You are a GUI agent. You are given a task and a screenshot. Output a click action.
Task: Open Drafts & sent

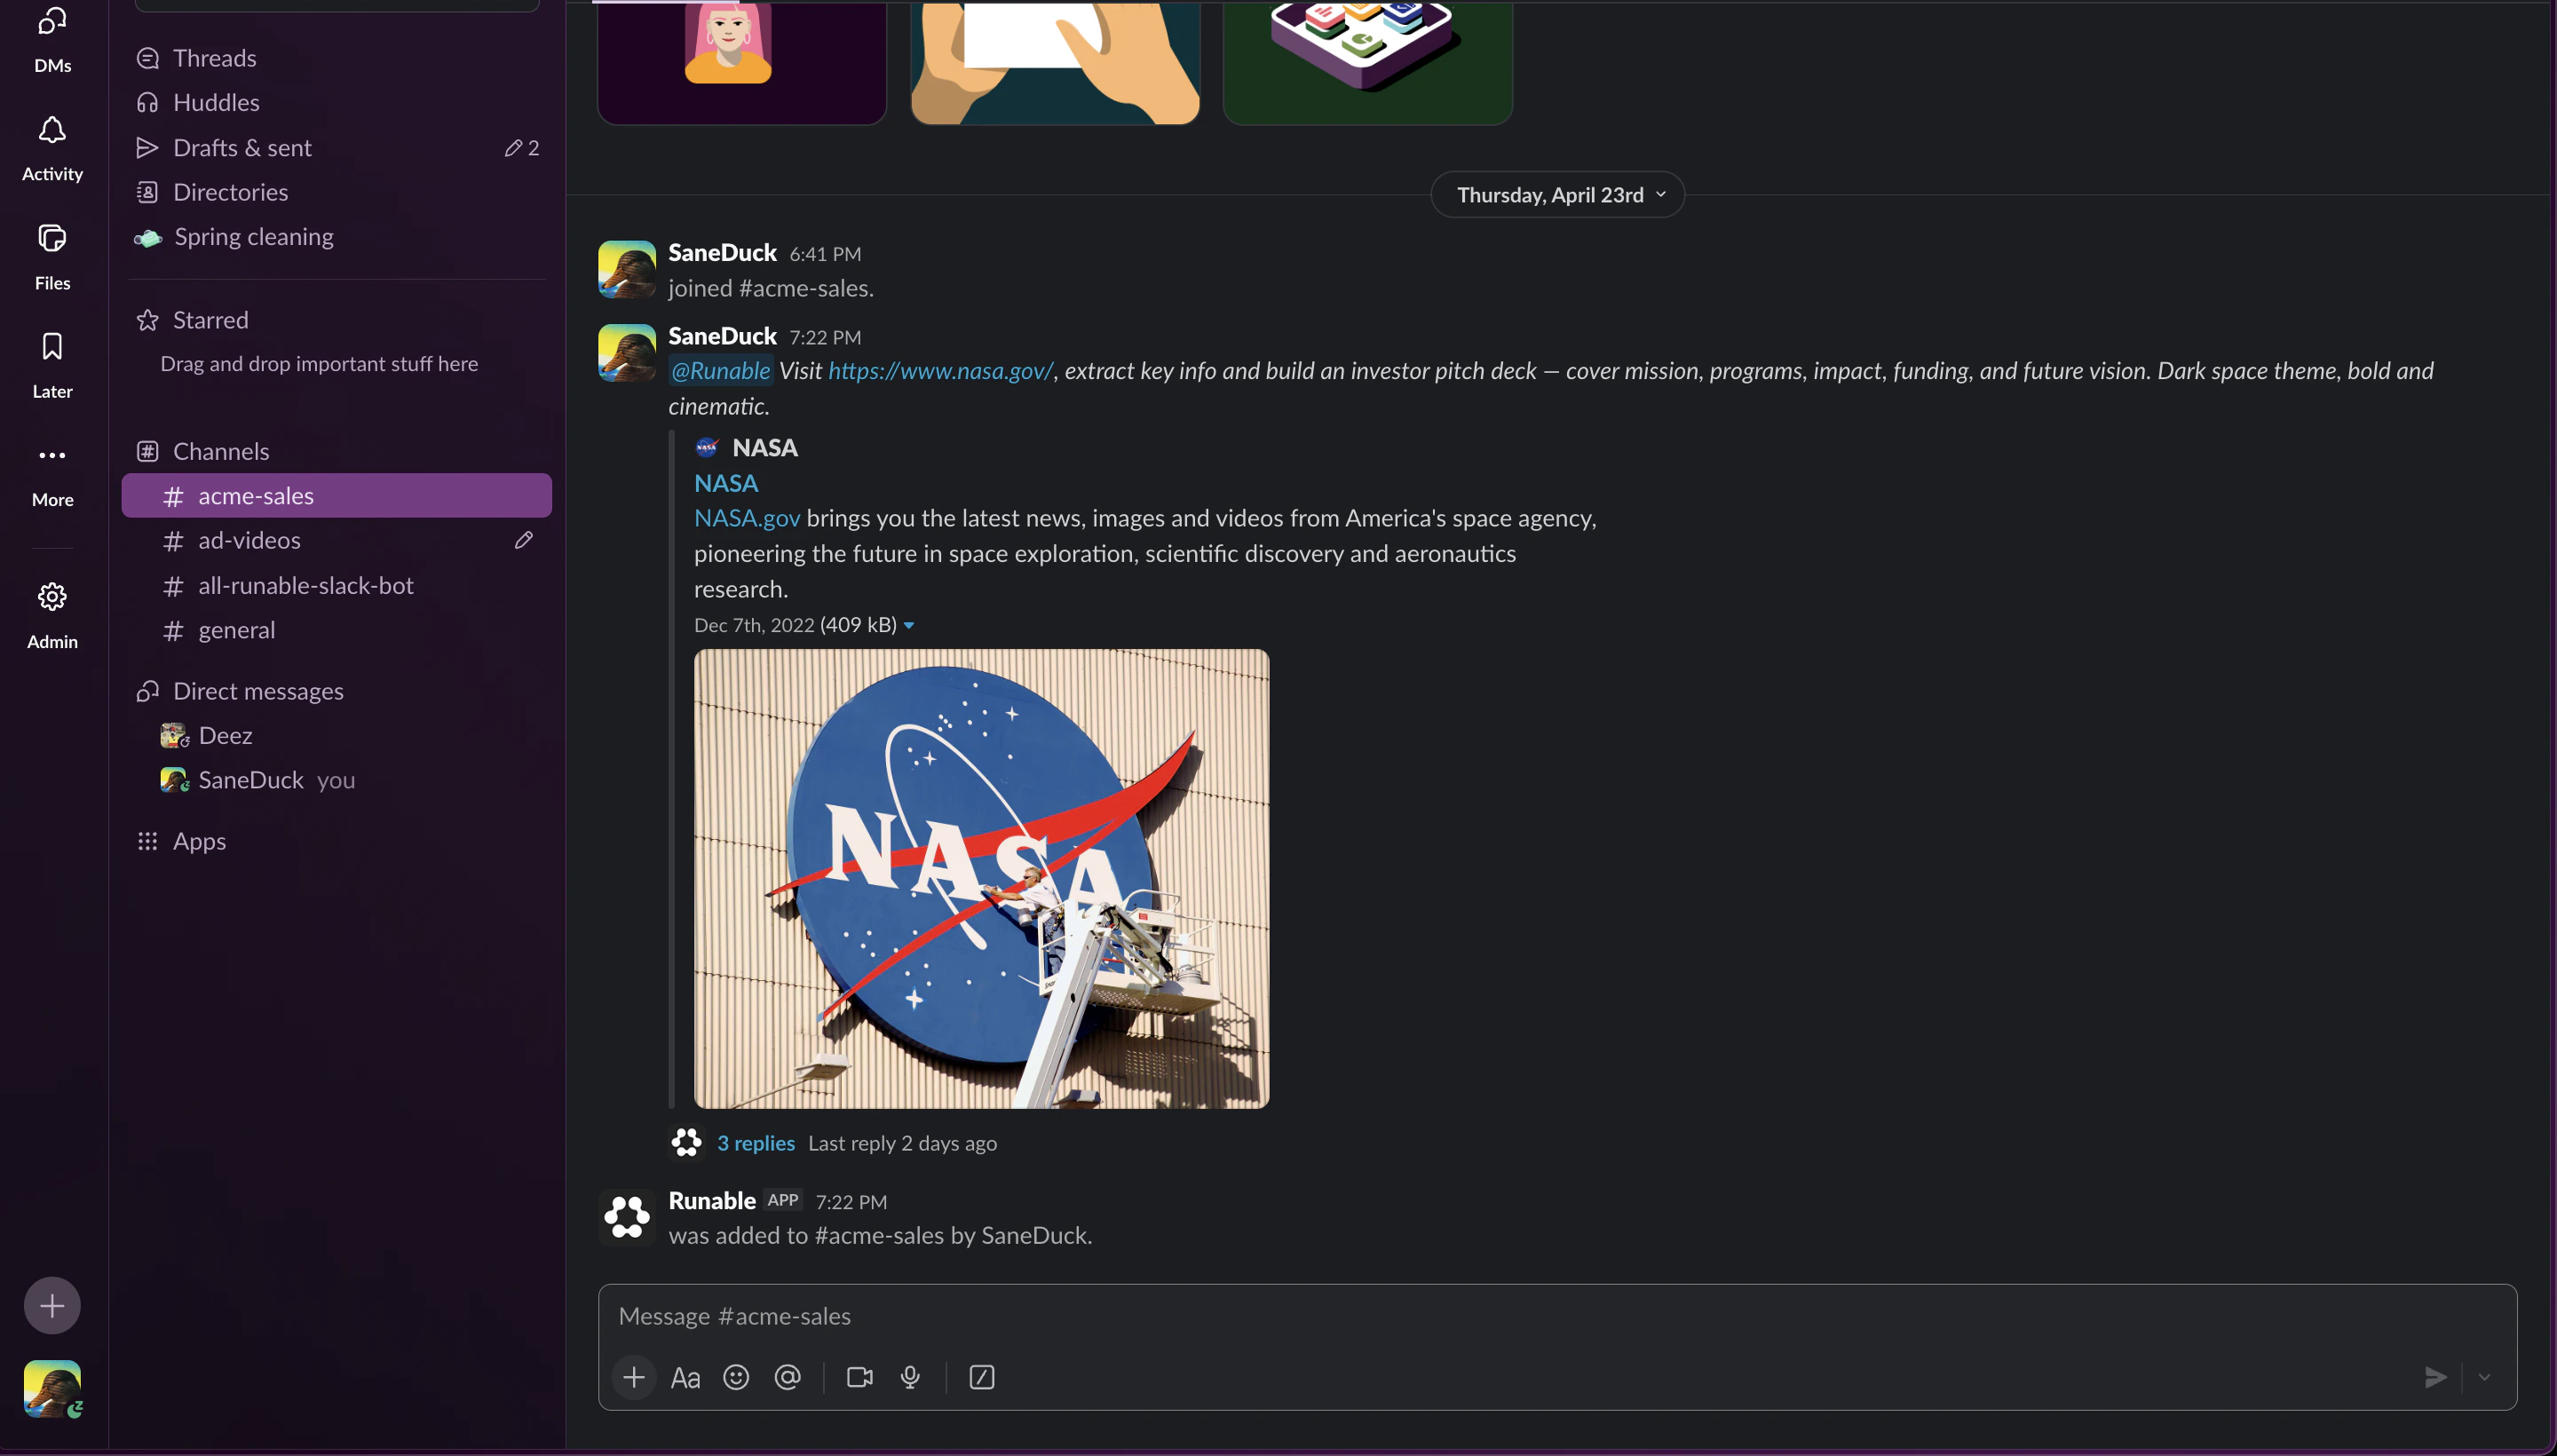click(x=337, y=147)
